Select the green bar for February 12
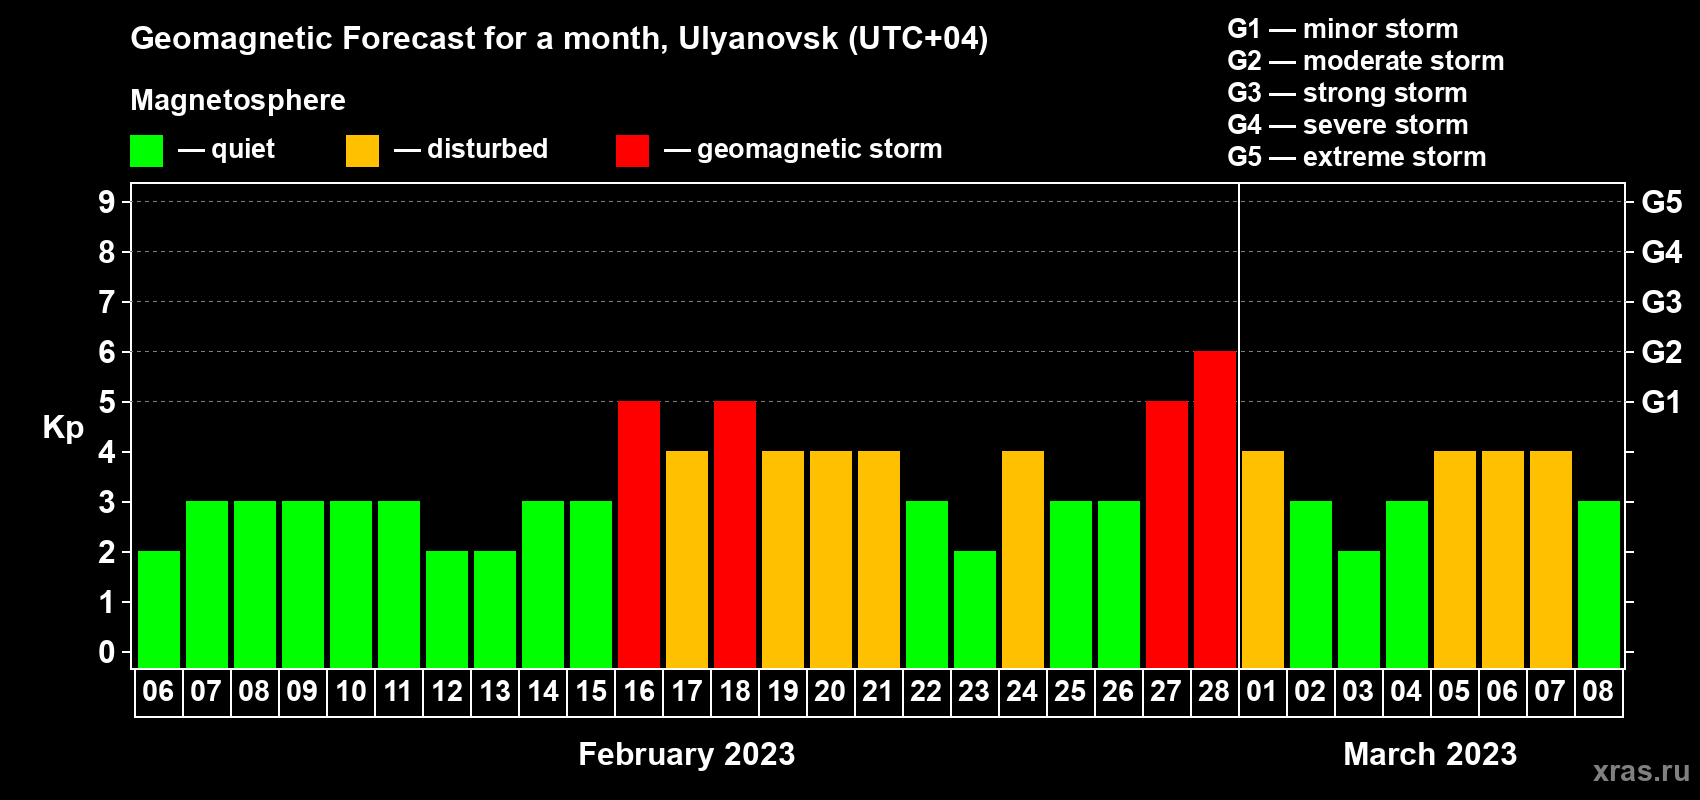Viewport: 1700px width, 800px height. coord(447,609)
